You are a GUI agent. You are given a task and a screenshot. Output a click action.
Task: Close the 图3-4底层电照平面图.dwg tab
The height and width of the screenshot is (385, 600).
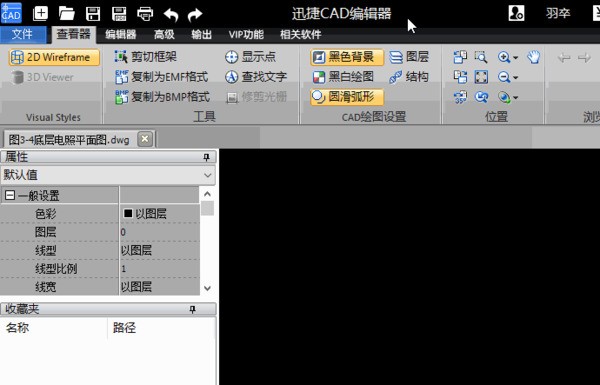click(145, 139)
